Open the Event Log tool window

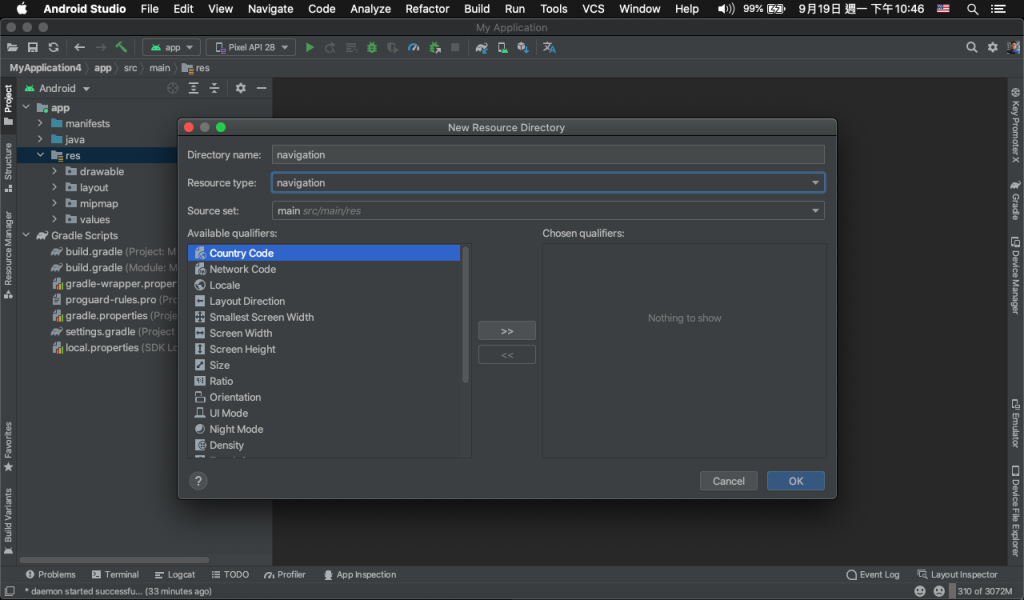point(872,575)
